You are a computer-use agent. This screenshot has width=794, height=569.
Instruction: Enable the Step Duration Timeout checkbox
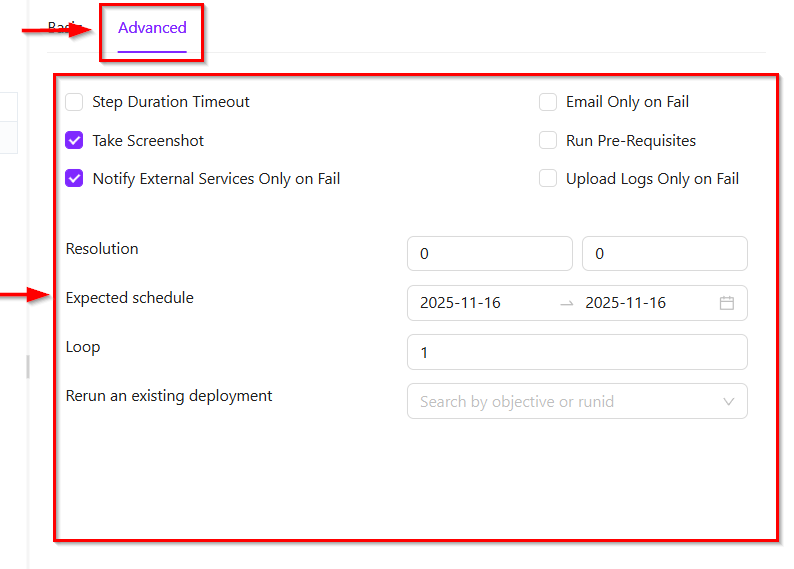pyautogui.click(x=74, y=102)
